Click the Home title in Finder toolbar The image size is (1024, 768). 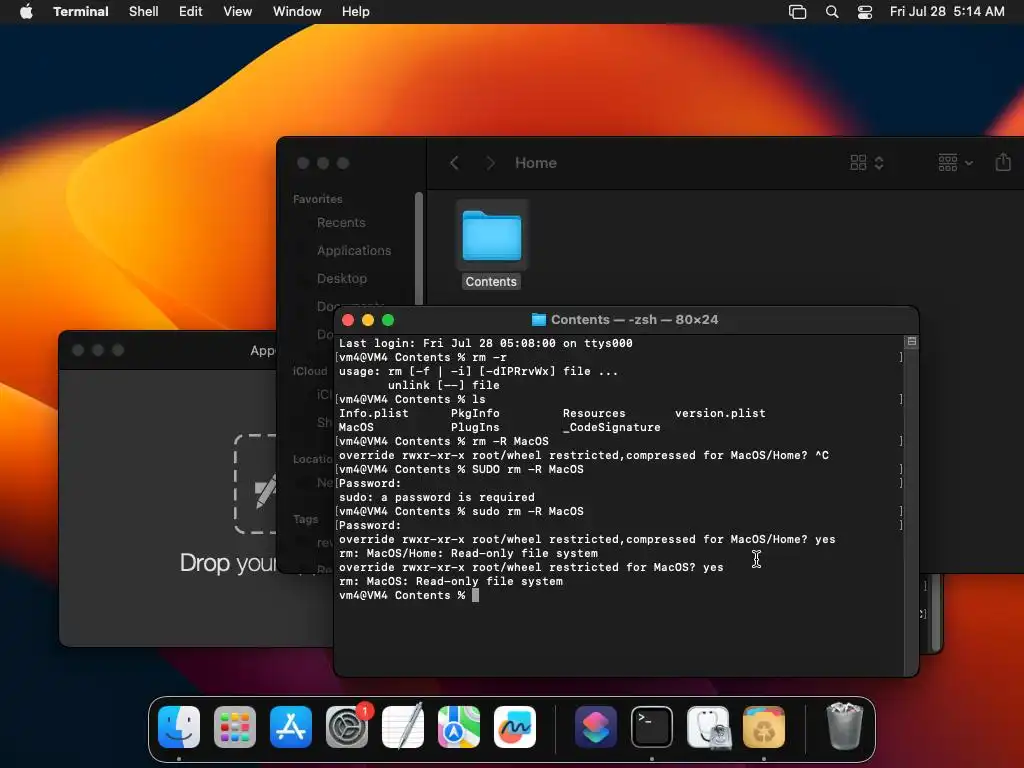(x=536, y=163)
